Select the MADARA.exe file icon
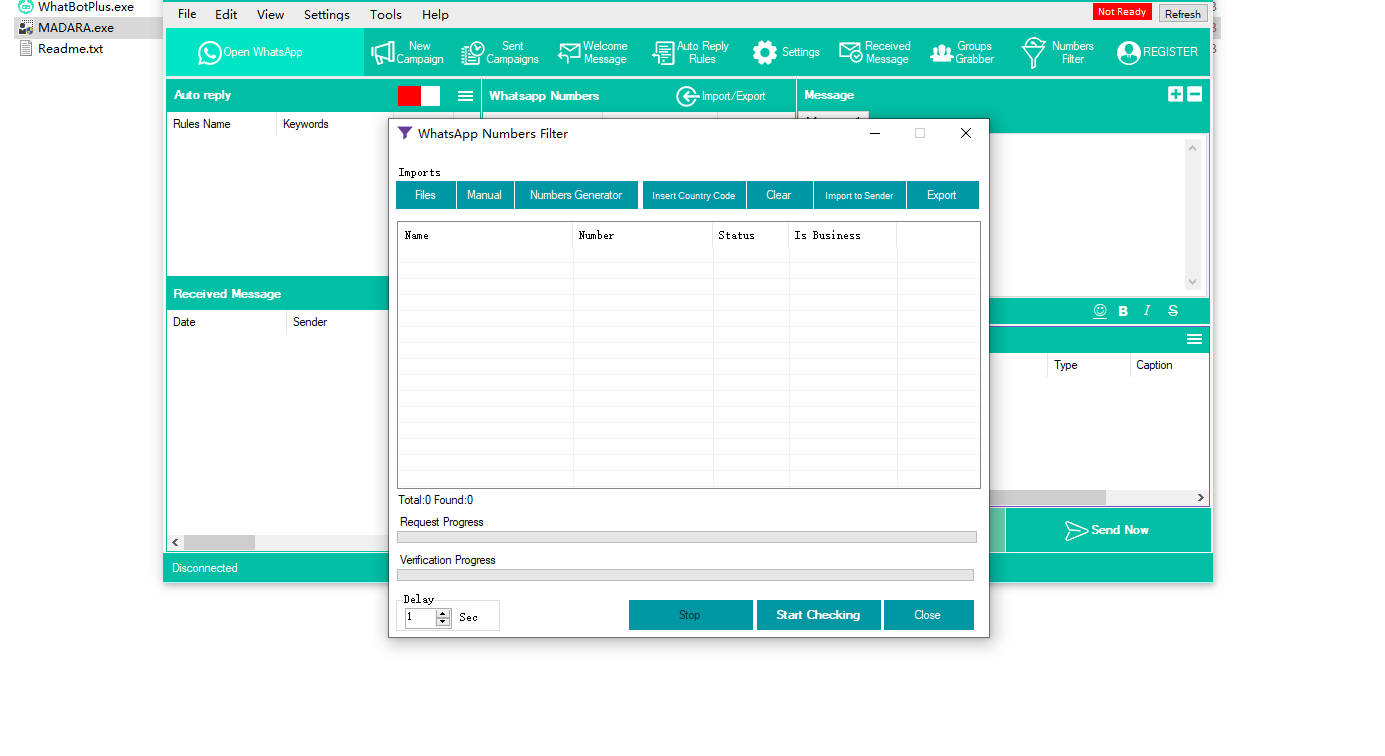The height and width of the screenshot is (756, 1385). (x=26, y=28)
